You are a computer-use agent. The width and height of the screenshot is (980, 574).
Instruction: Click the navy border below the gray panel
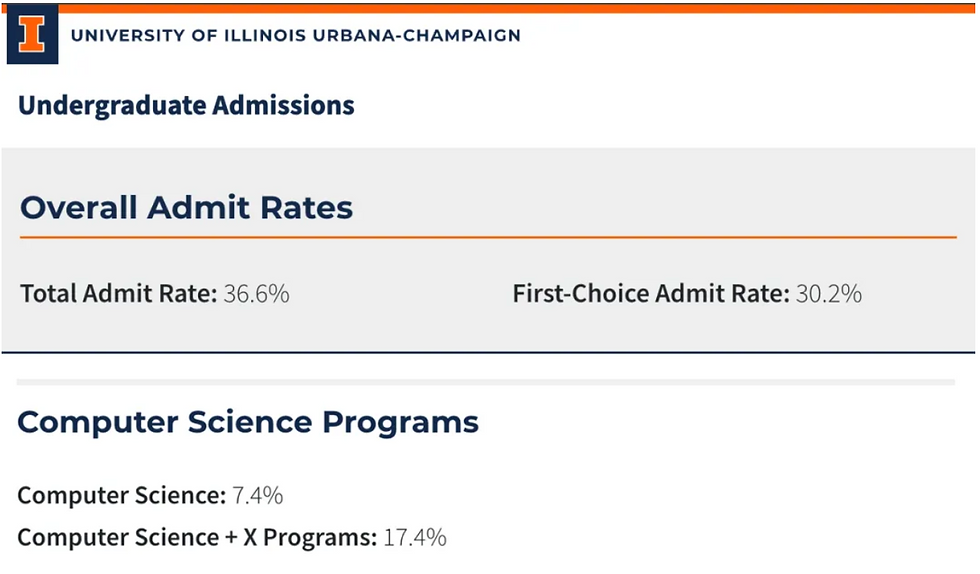point(488,352)
